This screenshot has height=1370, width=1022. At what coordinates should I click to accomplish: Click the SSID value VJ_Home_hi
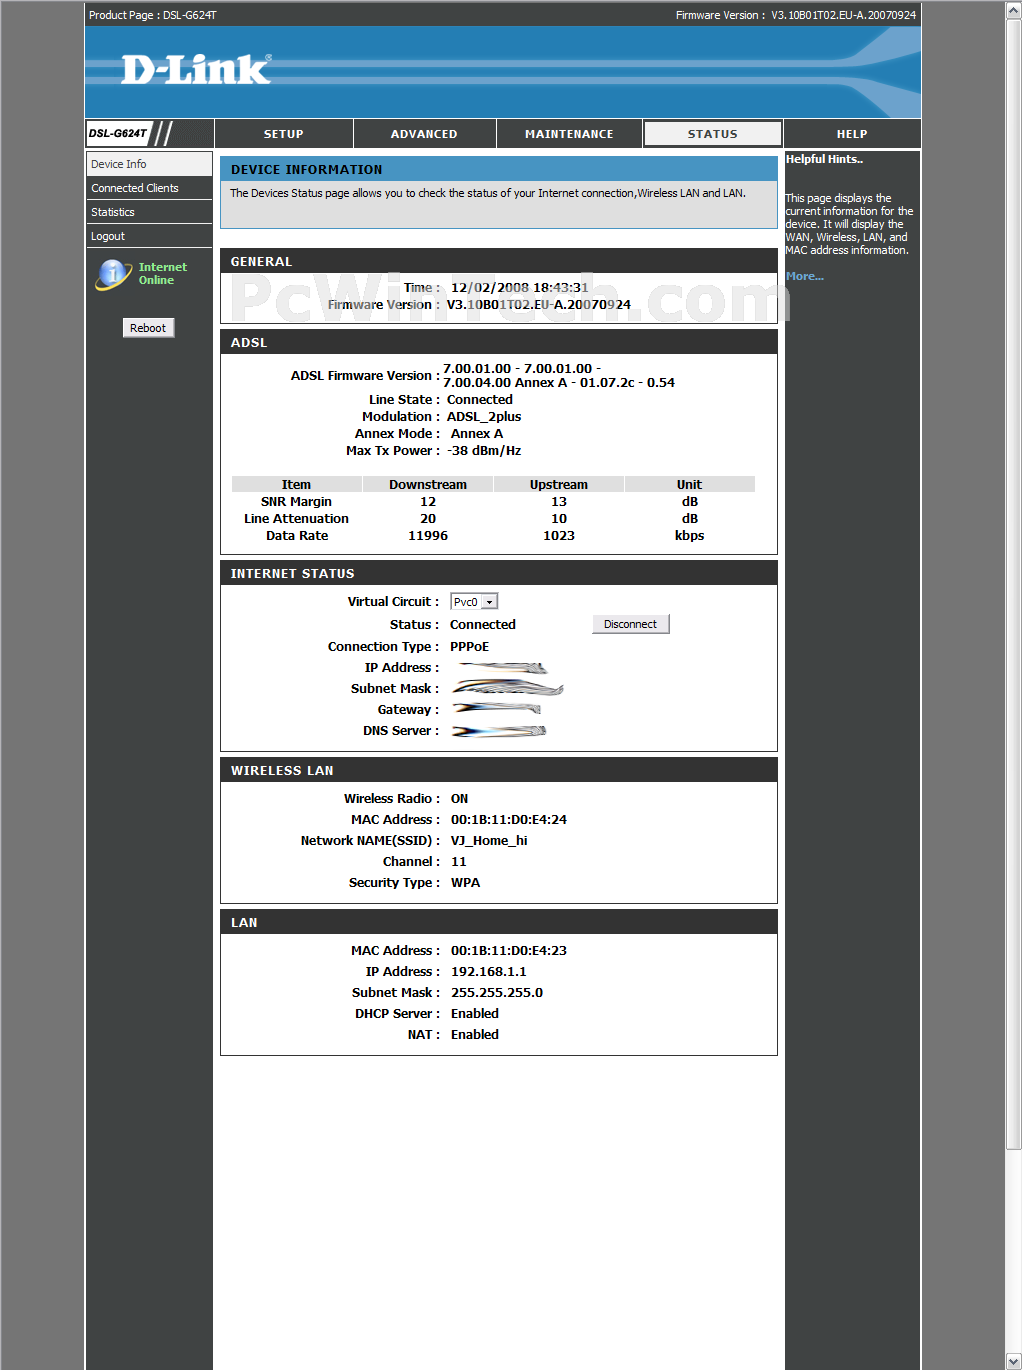click(489, 841)
